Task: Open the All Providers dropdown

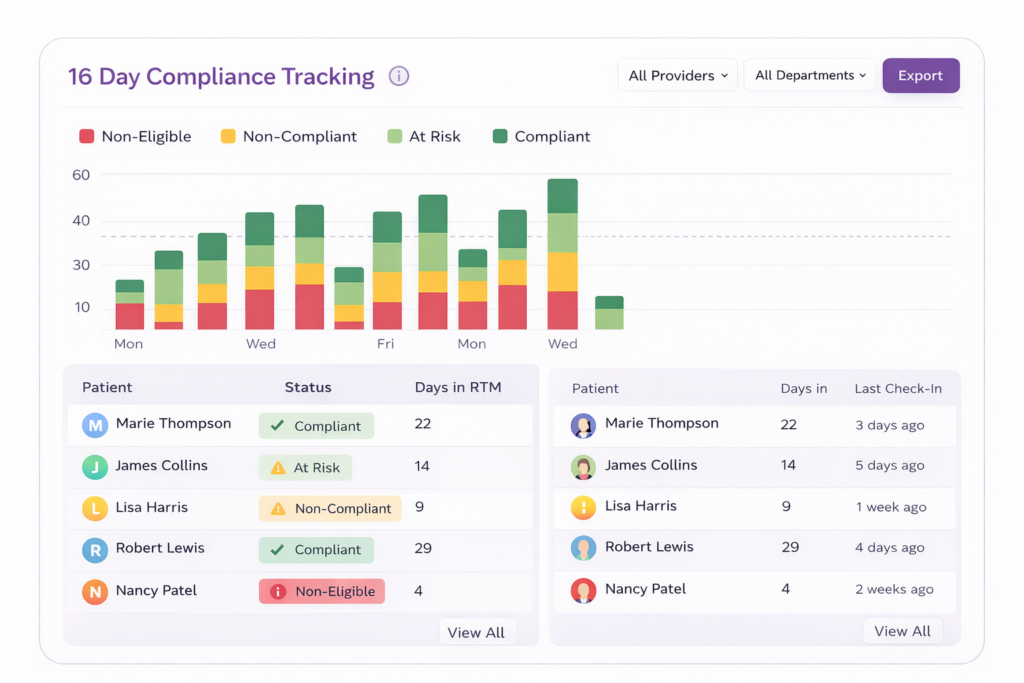Action: 677,76
